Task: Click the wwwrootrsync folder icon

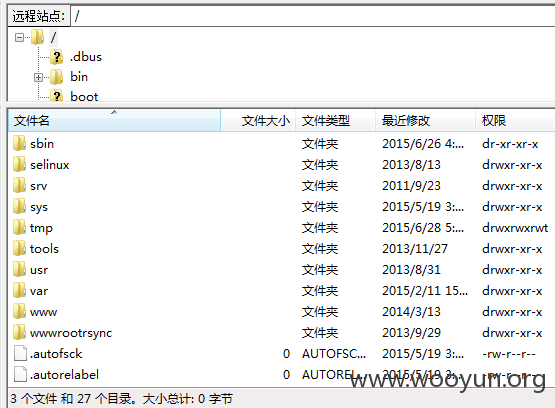Action: 19,333
